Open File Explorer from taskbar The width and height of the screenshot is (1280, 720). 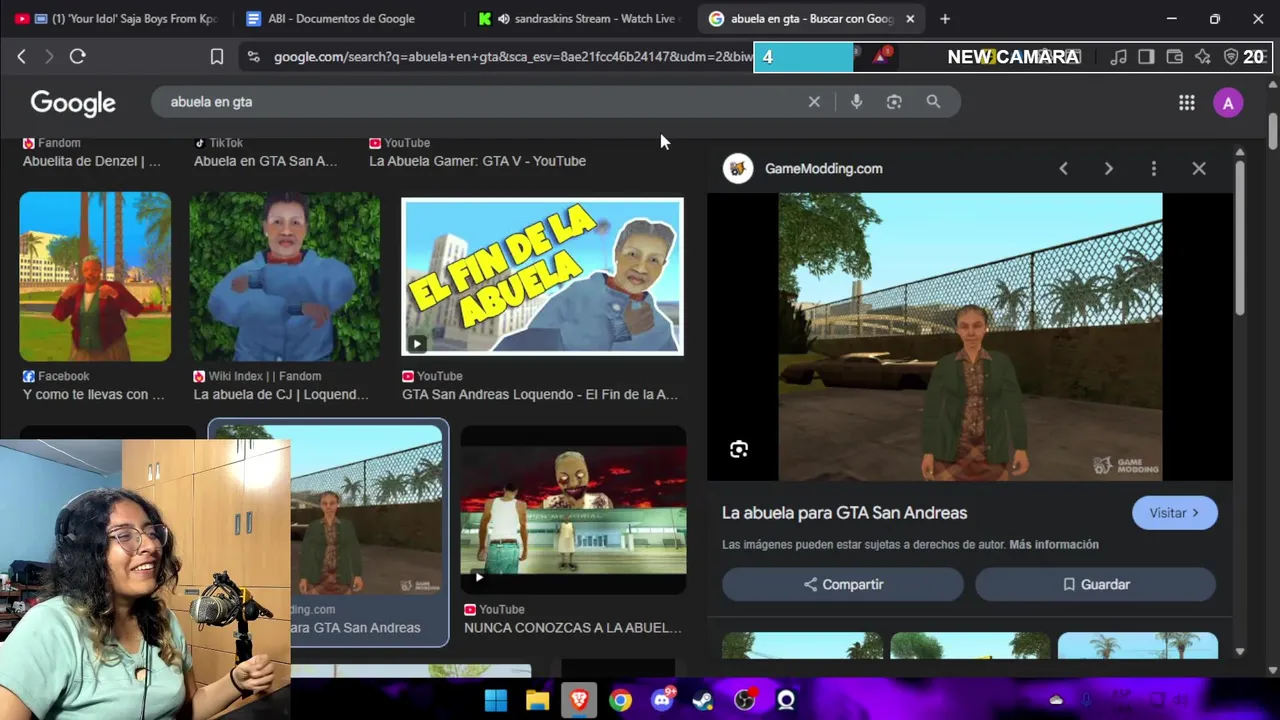[537, 700]
